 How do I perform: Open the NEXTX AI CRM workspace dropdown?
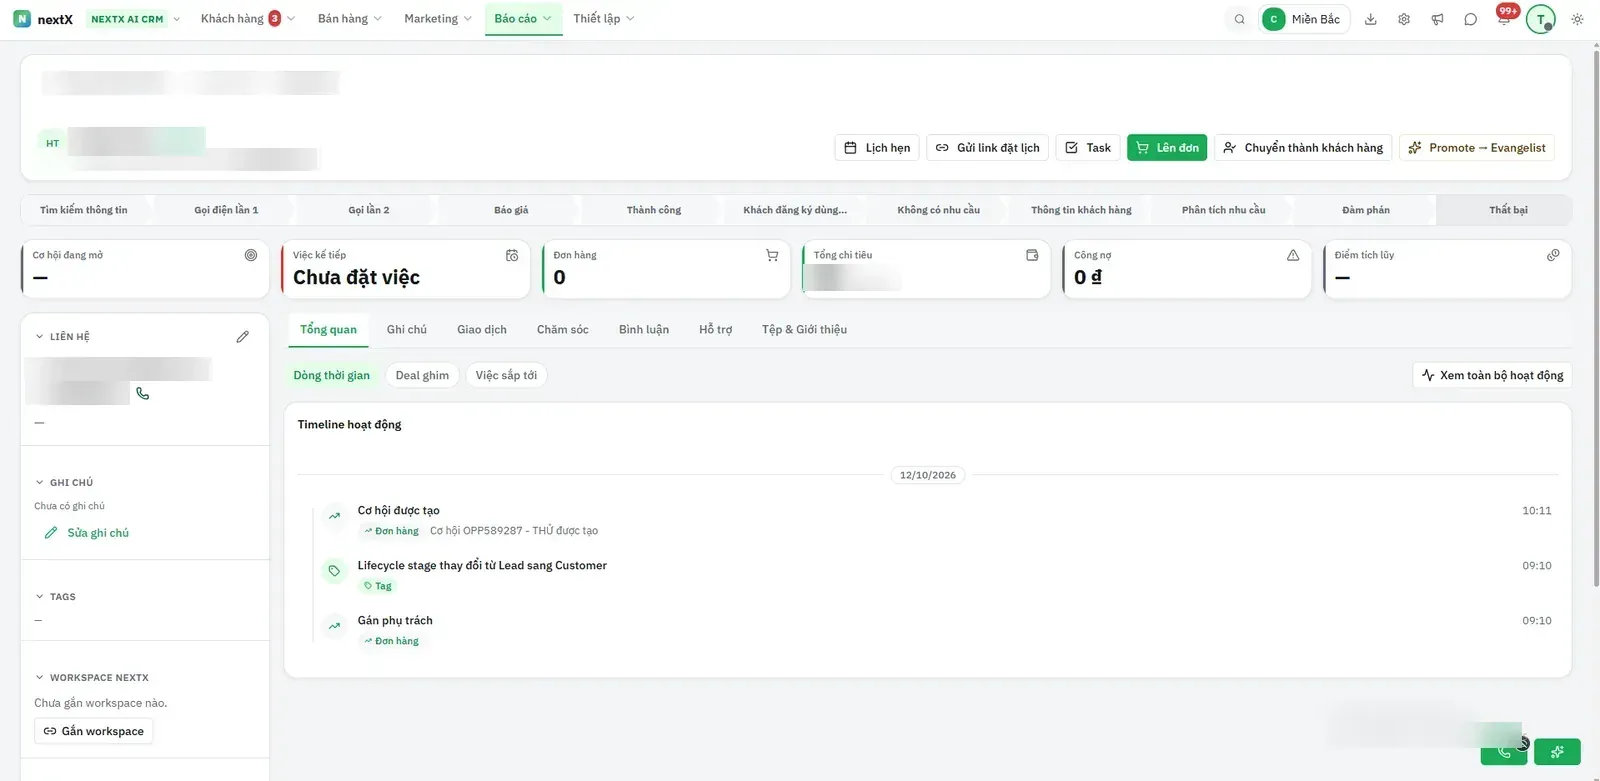[134, 19]
